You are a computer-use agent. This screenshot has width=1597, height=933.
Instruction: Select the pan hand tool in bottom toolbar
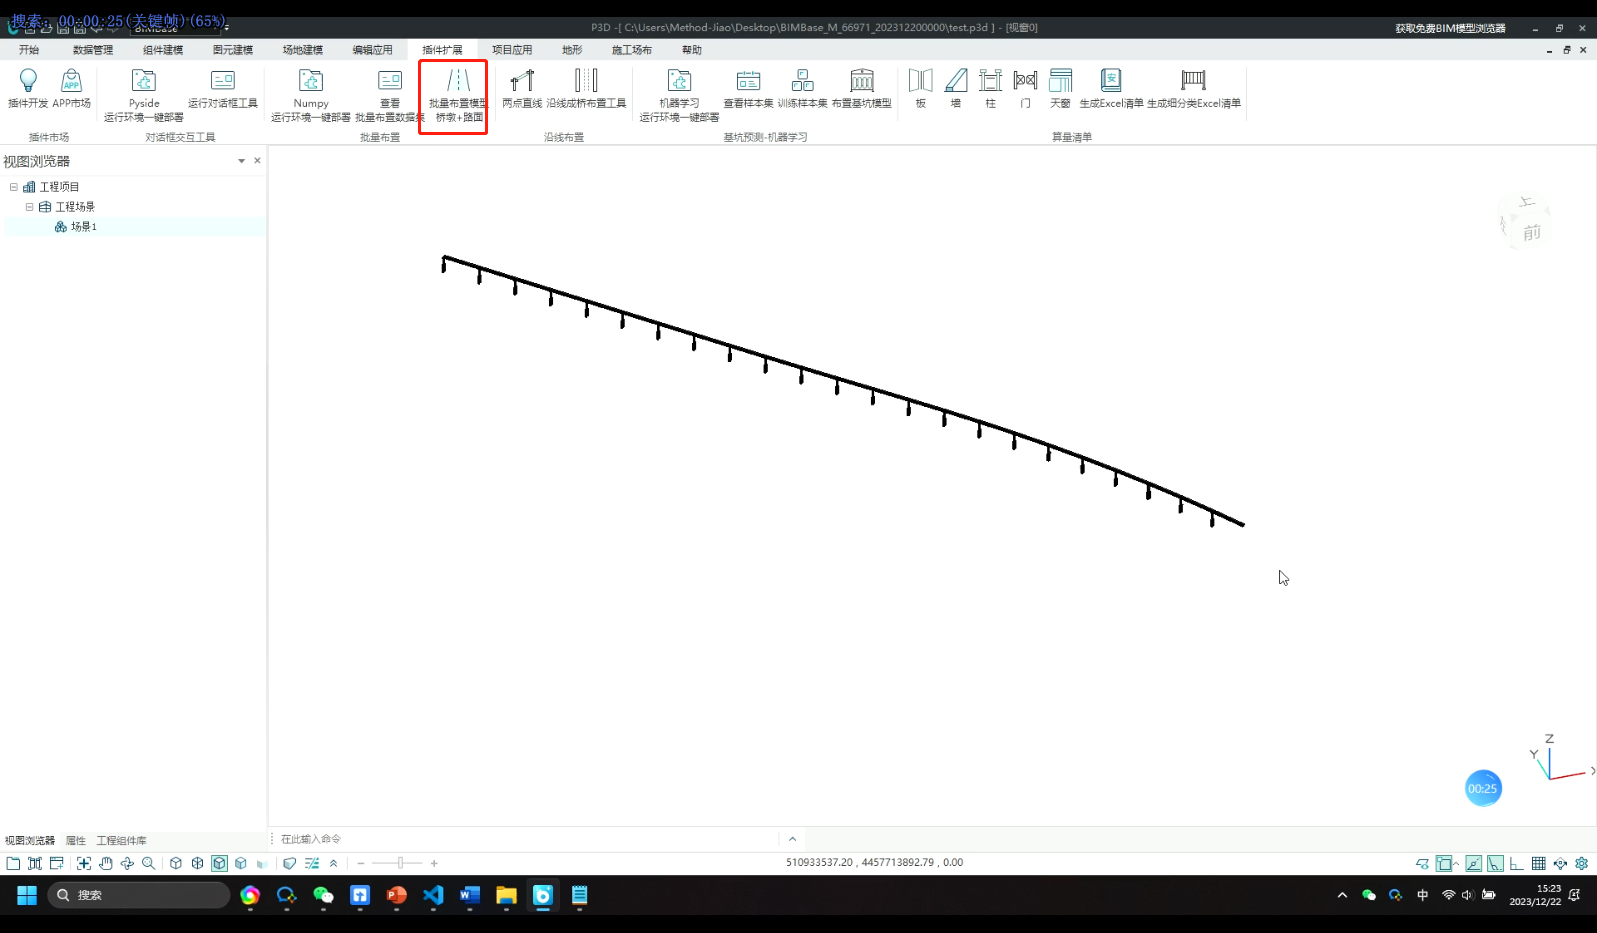pyautogui.click(x=105, y=863)
